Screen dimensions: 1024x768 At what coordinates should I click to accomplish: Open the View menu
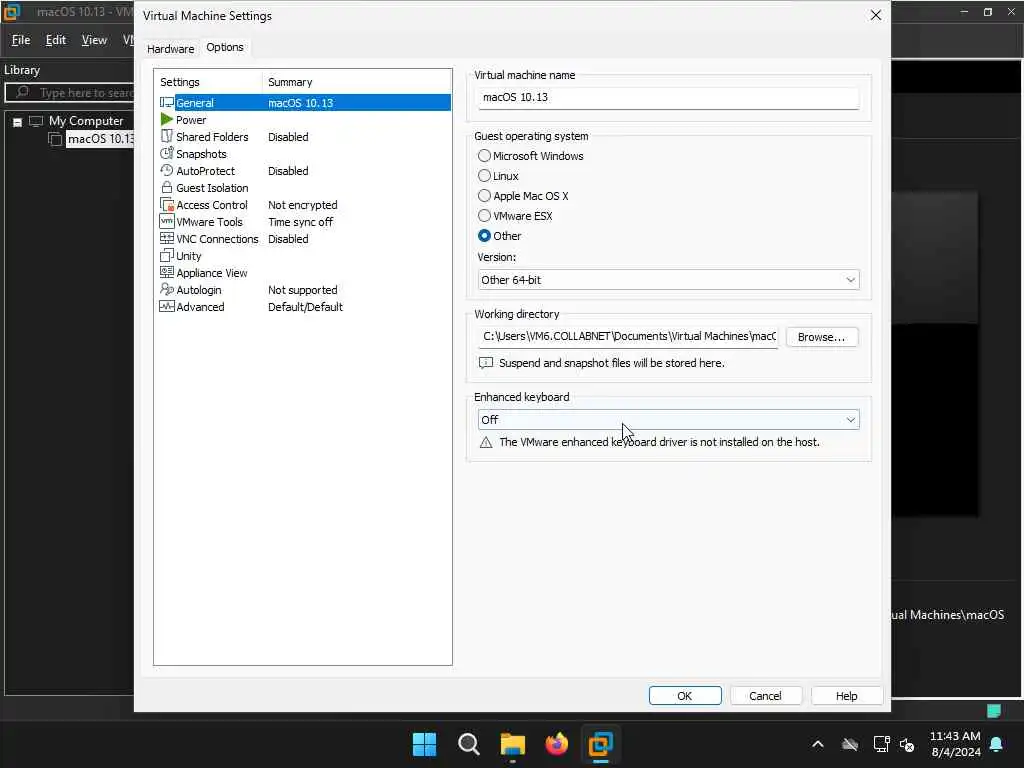pos(94,40)
